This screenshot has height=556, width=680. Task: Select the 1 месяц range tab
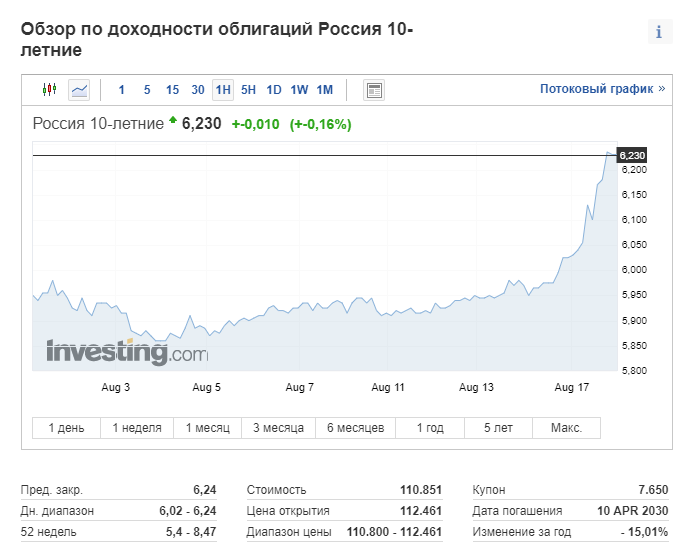pos(208,428)
